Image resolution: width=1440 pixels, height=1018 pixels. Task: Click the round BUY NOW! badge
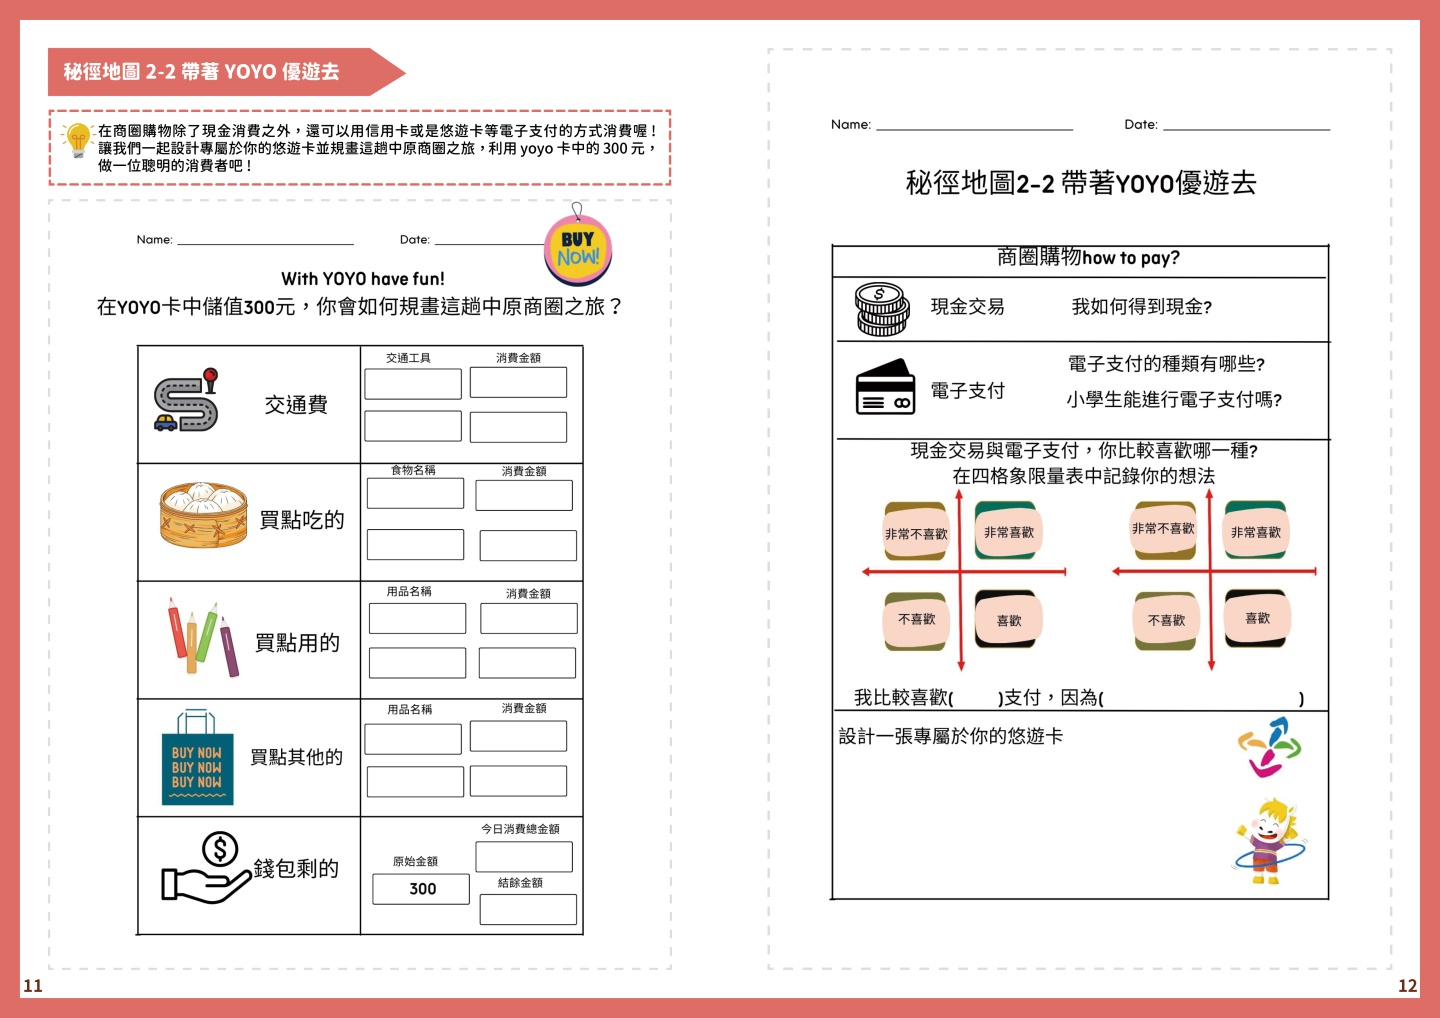tap(578, 250)
